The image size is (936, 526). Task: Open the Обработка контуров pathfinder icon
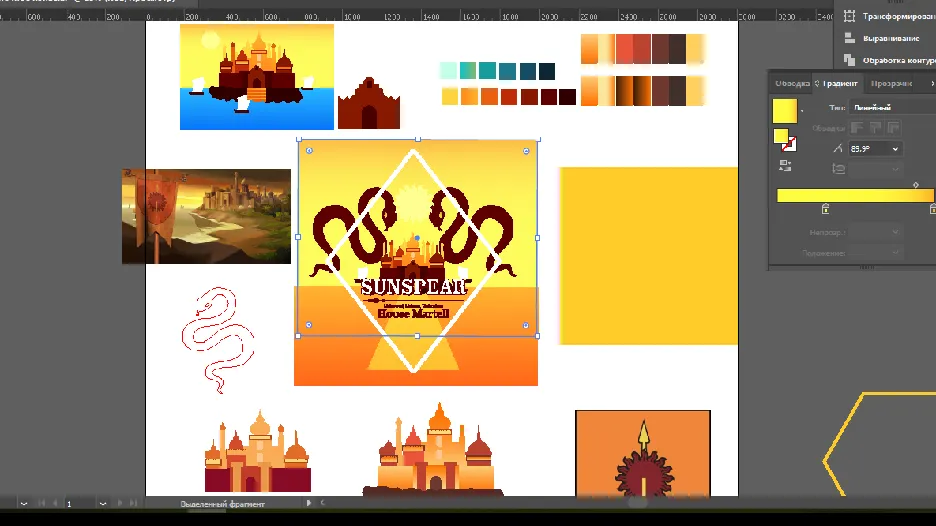(x=849, y=60)
